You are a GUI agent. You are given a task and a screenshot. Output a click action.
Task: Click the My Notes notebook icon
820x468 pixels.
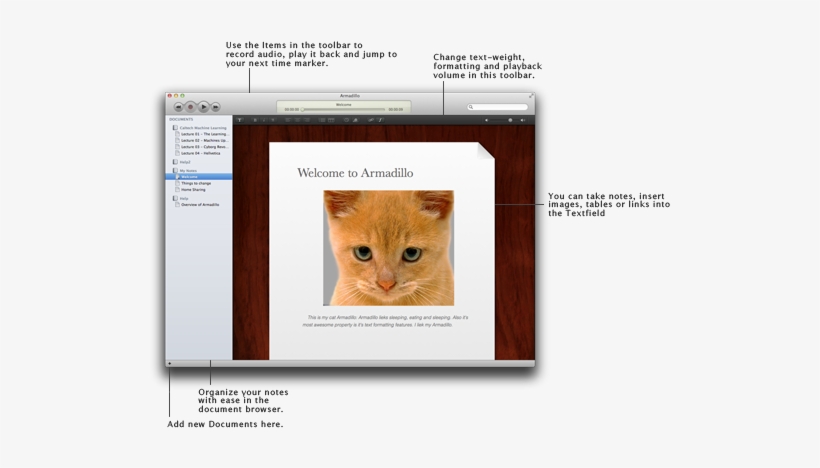tap(175, 170)
